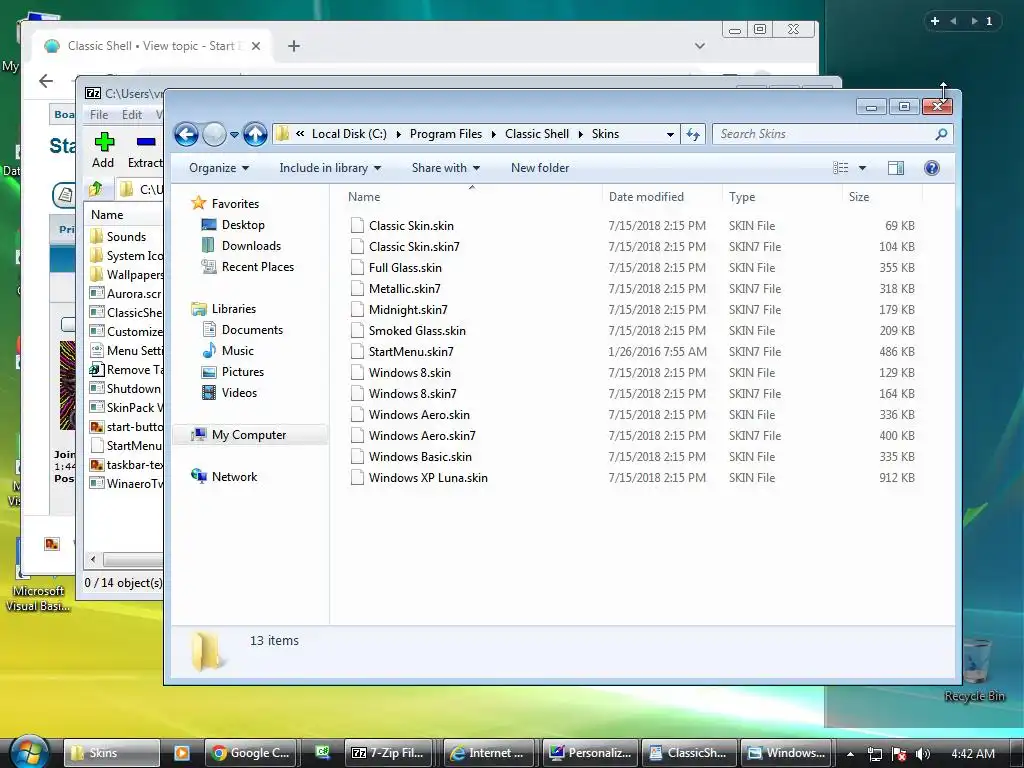The image size is (1024, 768).
Task: Open Include in library dropdown
Action: (330, 168)
